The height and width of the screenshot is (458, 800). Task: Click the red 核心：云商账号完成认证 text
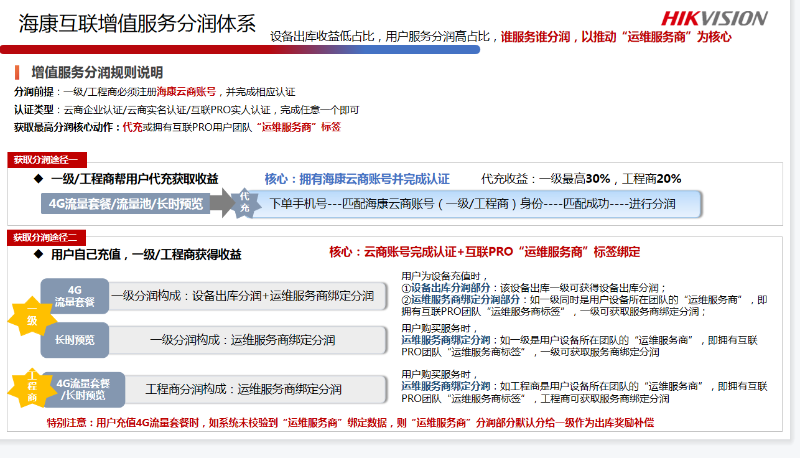pos(484,252)
